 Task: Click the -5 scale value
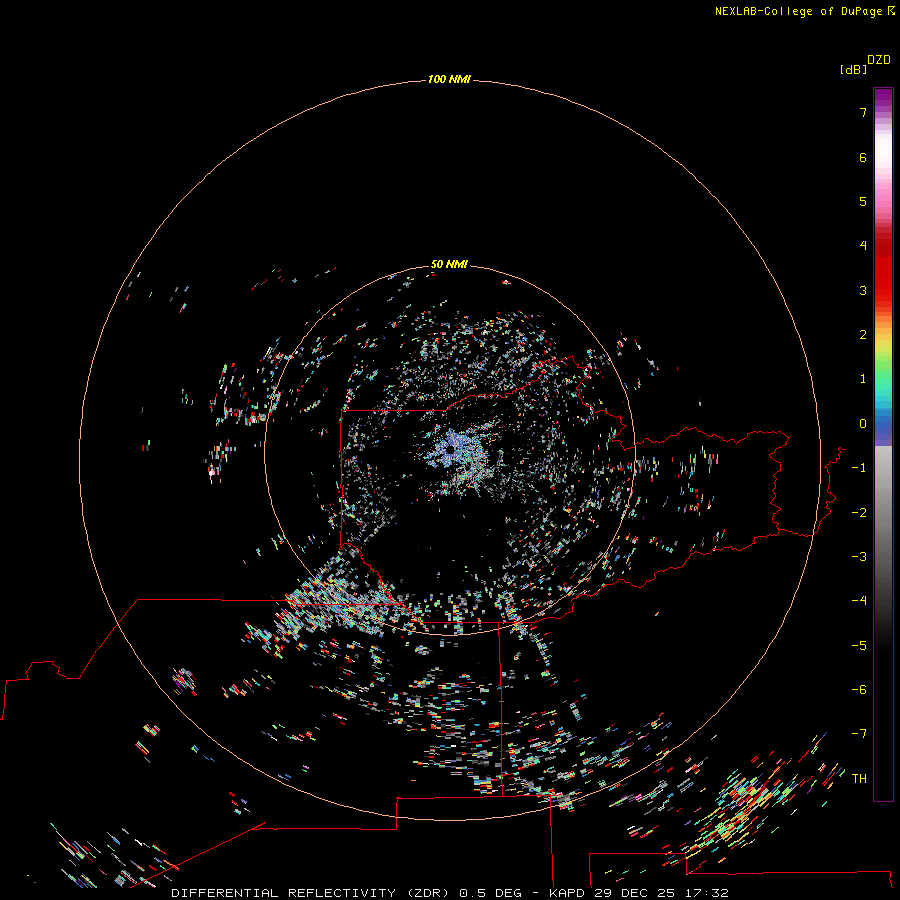(859, 646)
